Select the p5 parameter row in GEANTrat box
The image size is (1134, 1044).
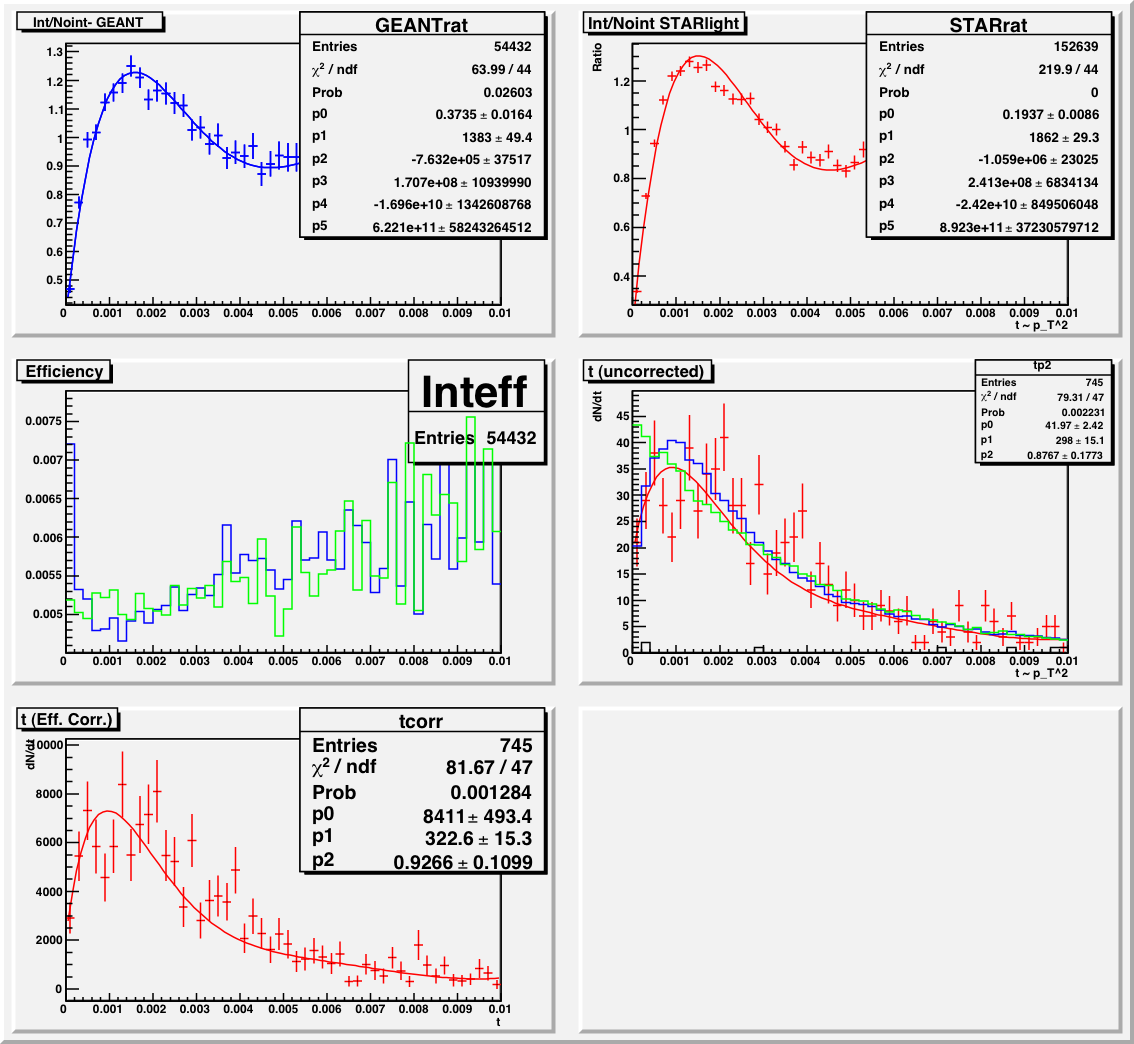click(422, 227)
